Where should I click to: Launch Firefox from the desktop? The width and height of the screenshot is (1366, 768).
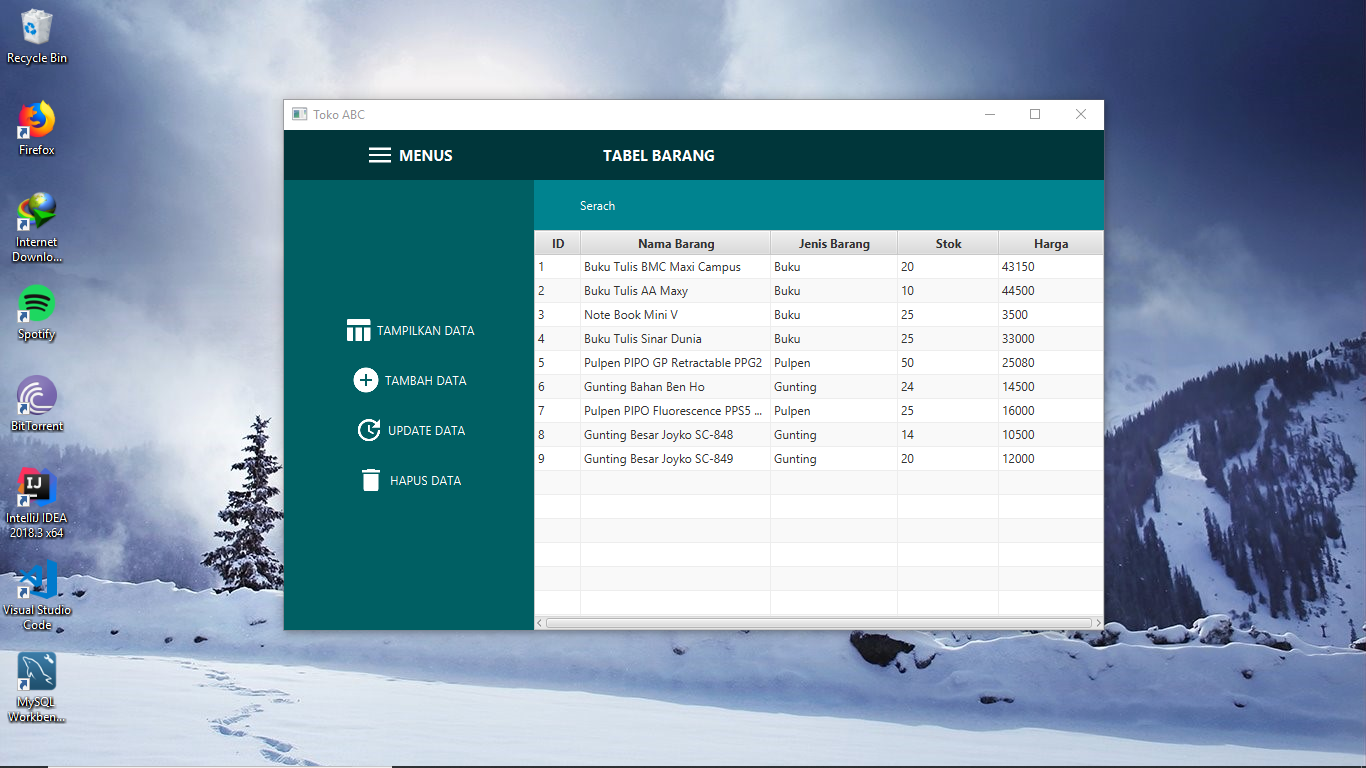click(35, 120)
